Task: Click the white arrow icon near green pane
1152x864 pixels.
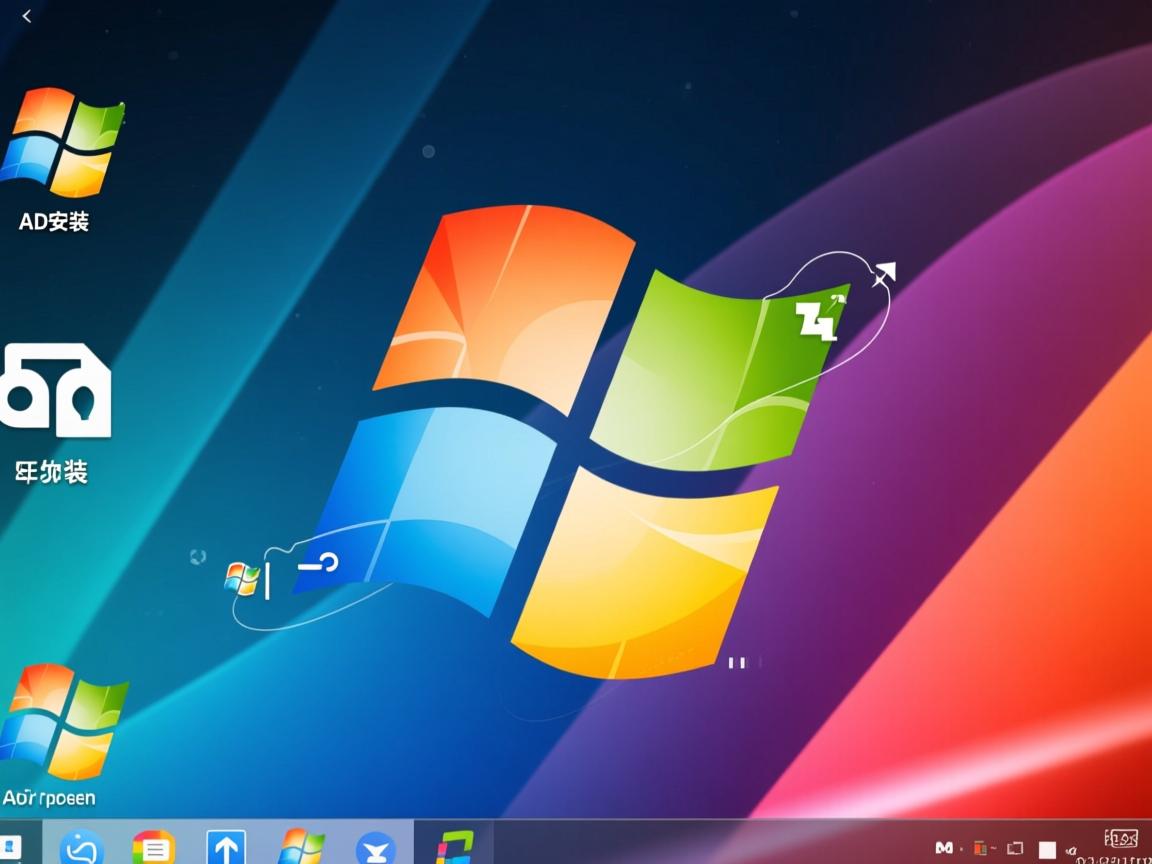Action: click(883, 274)
